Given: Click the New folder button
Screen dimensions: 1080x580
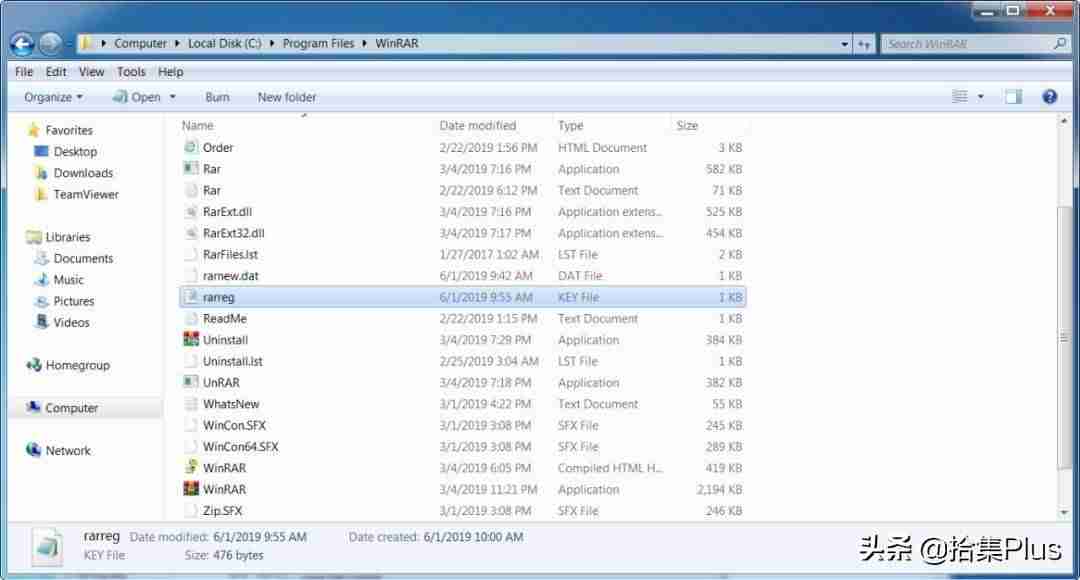Looking at the screenshot, I should [287, 97].
